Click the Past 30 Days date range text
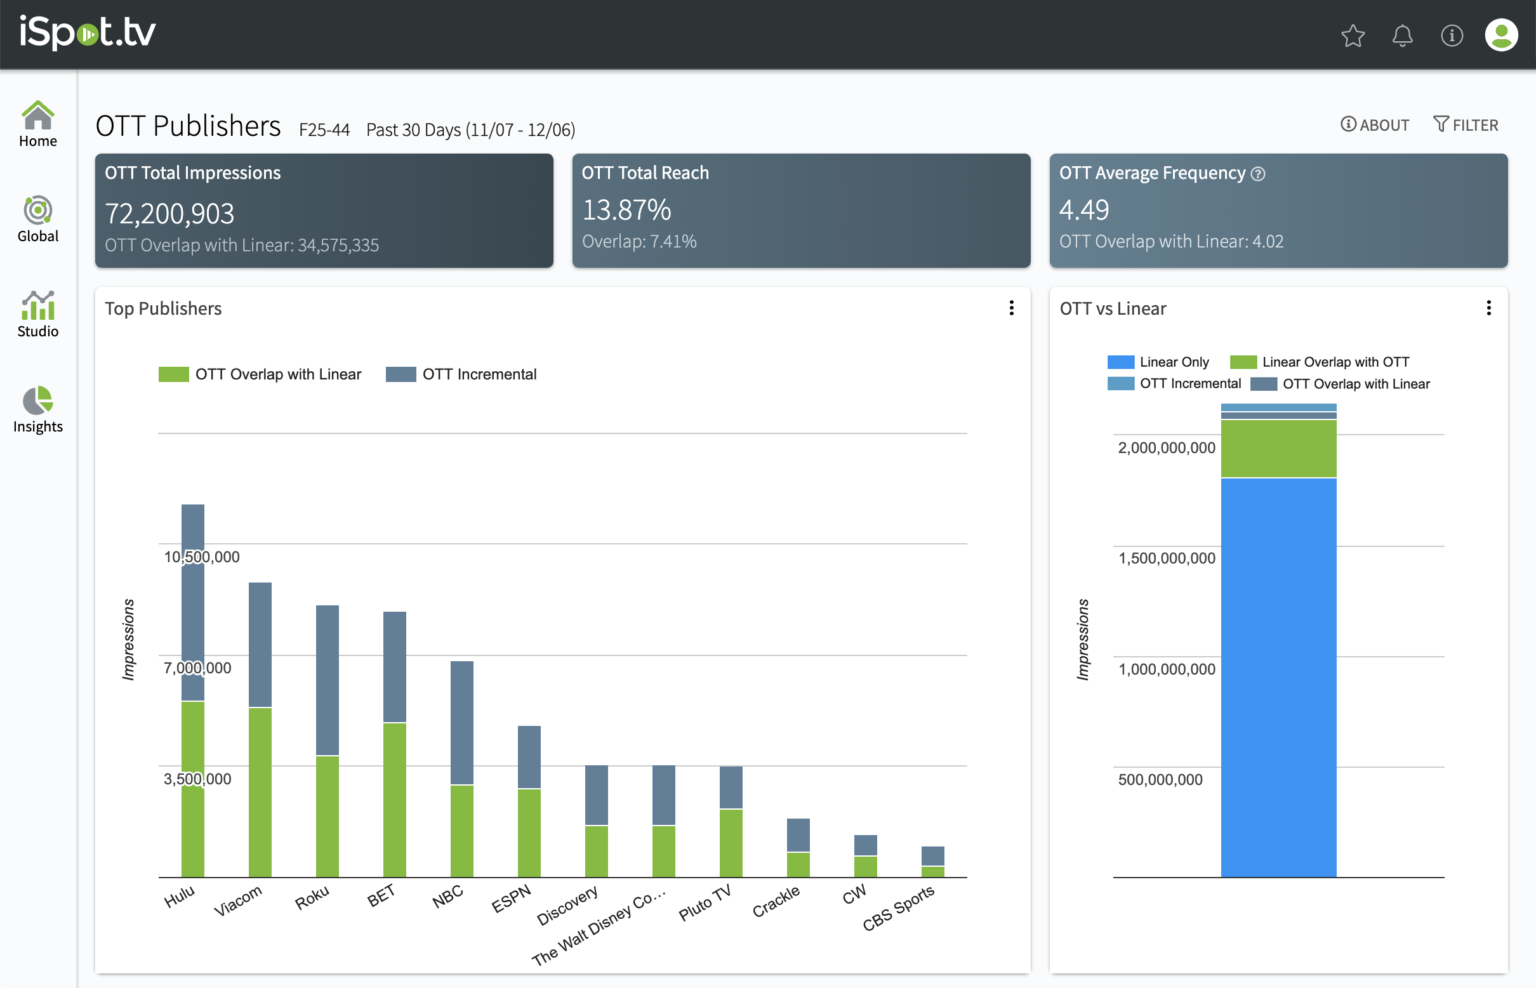The height and width of the screenshot is (988, 1536). 470,130
